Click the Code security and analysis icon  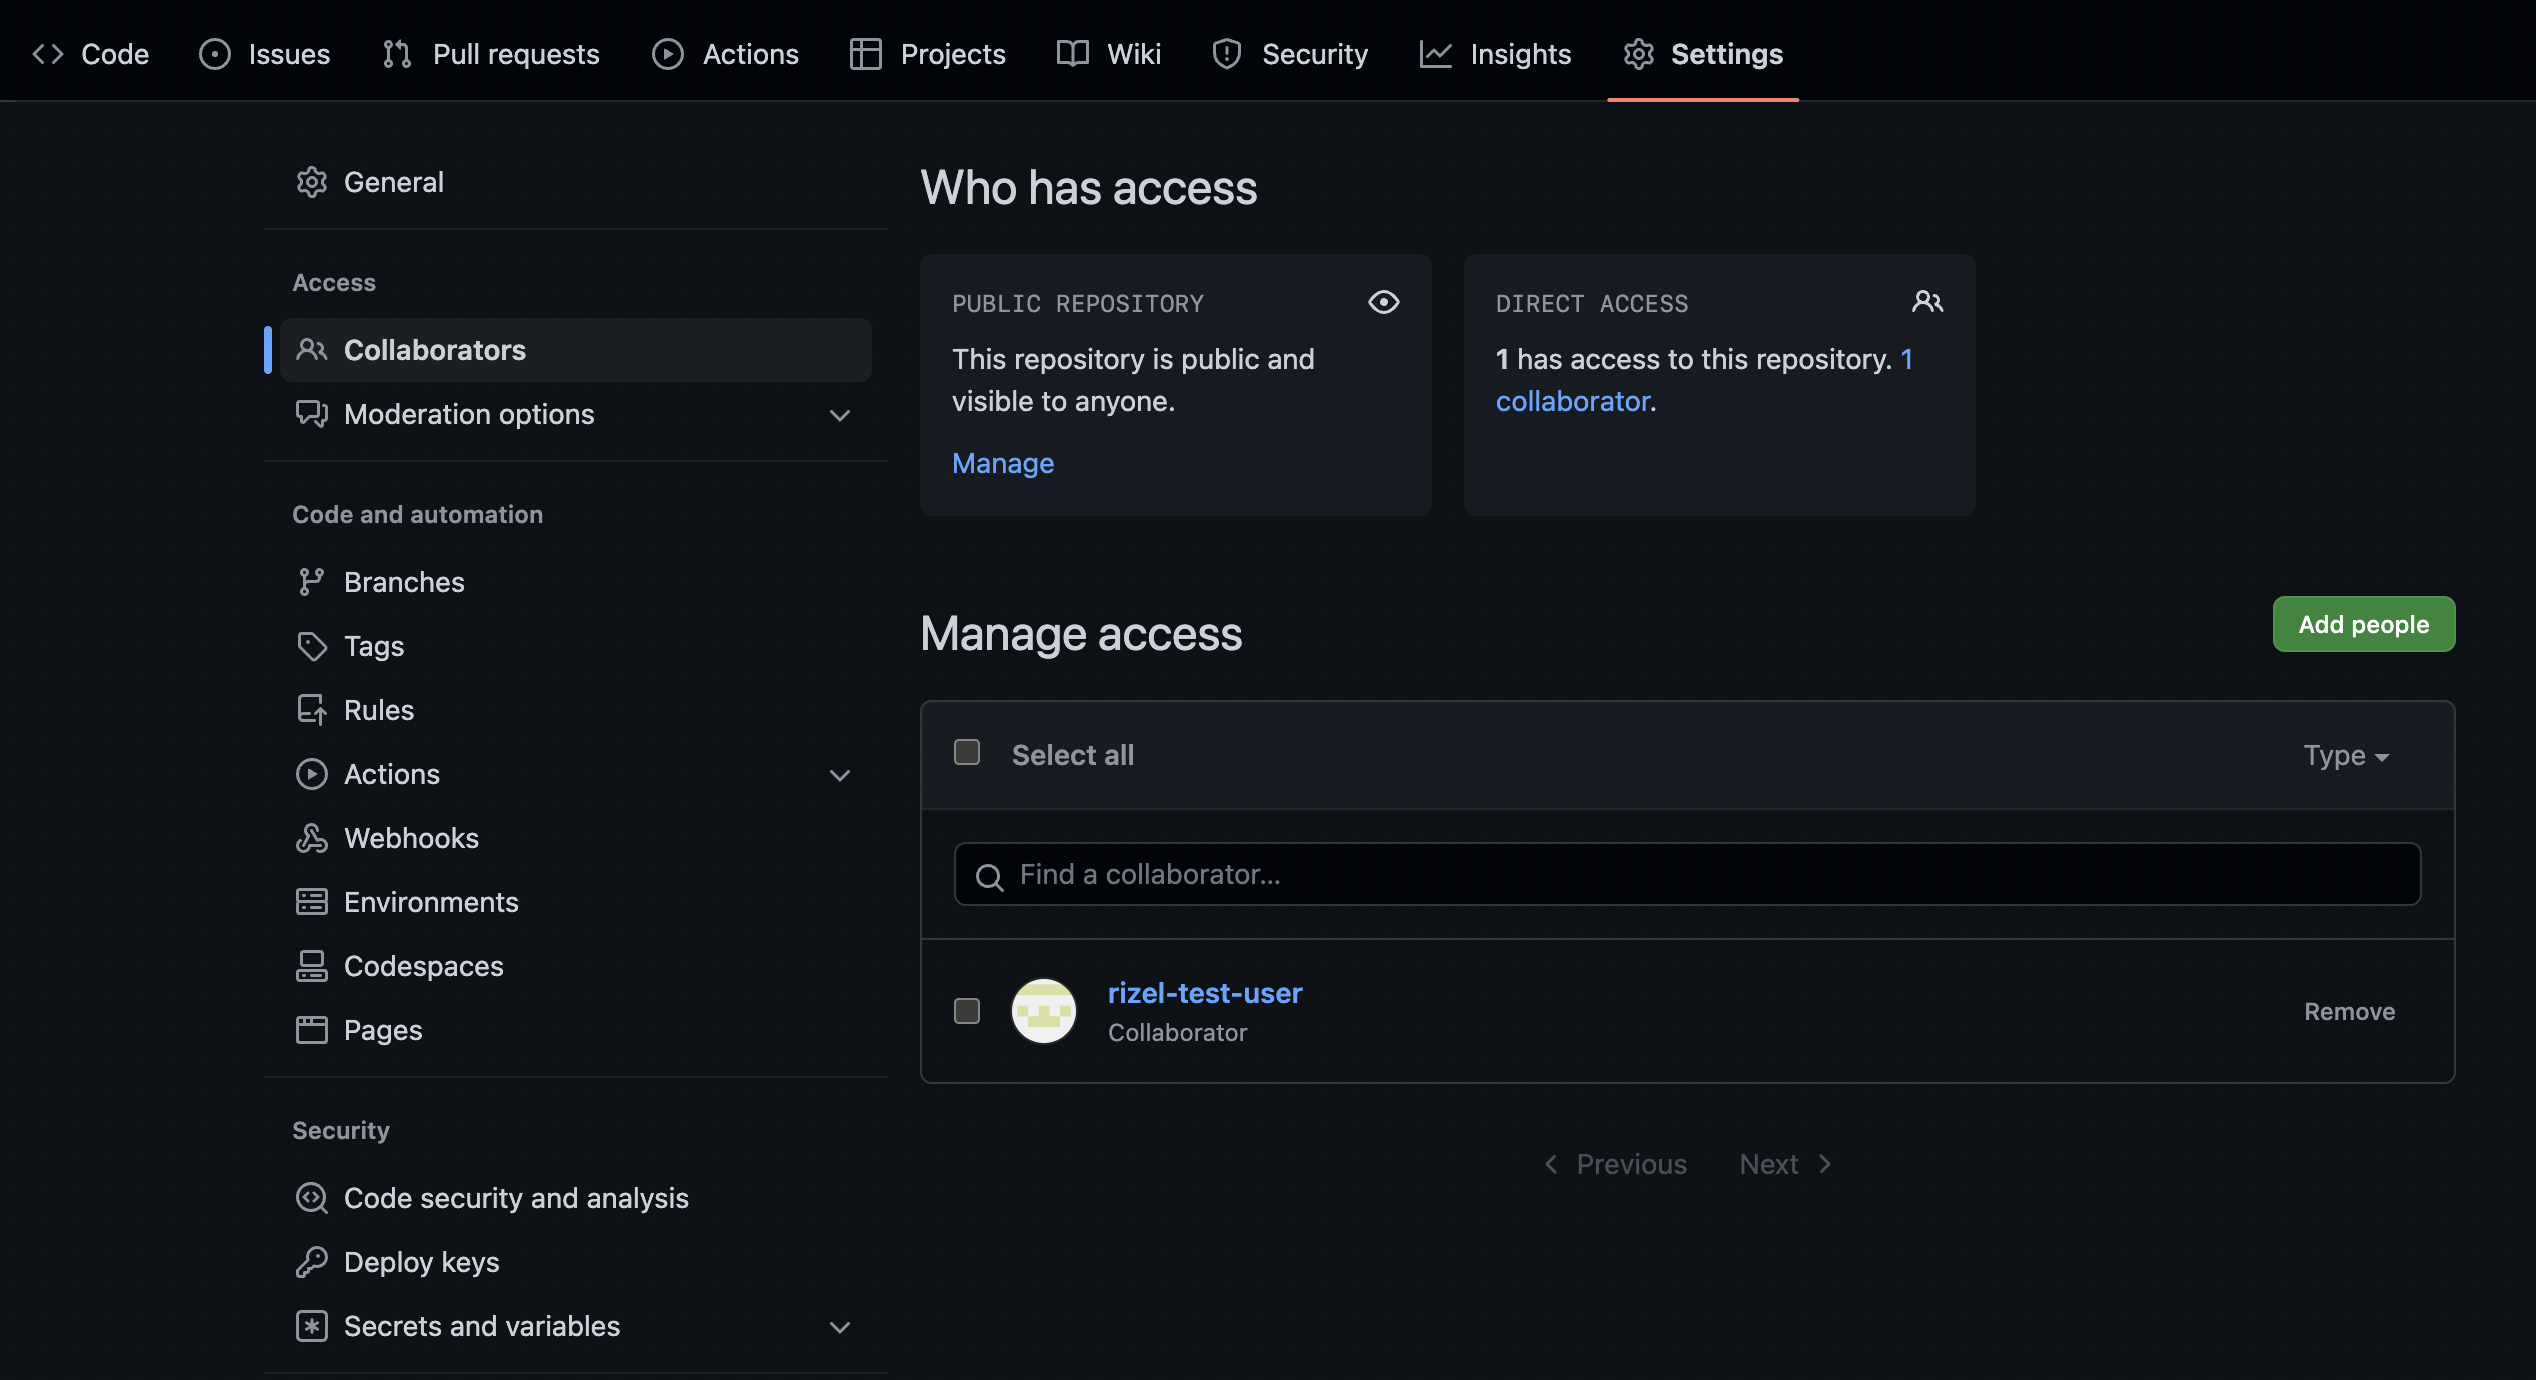312,1198
